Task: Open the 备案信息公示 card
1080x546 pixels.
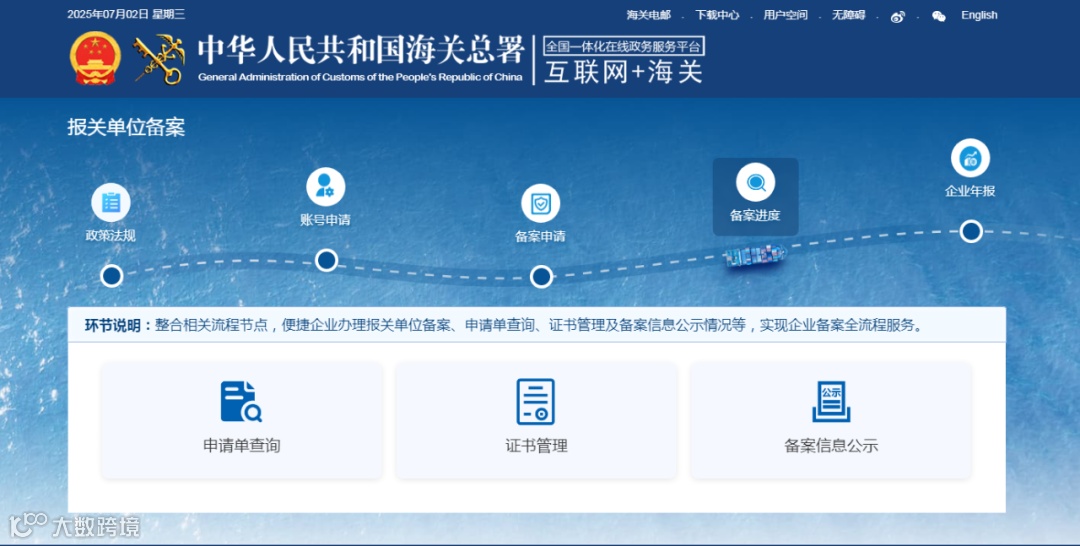Action: point(831,420)
